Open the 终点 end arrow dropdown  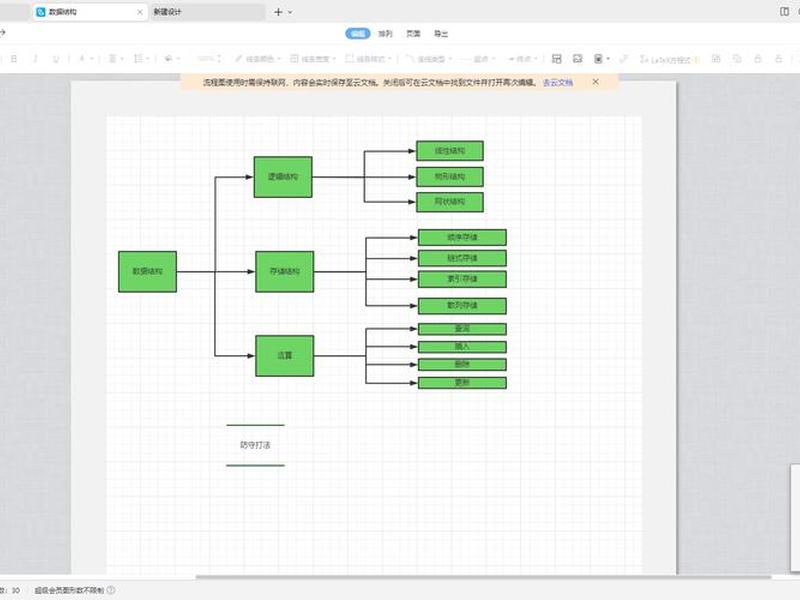click(521, 59)
